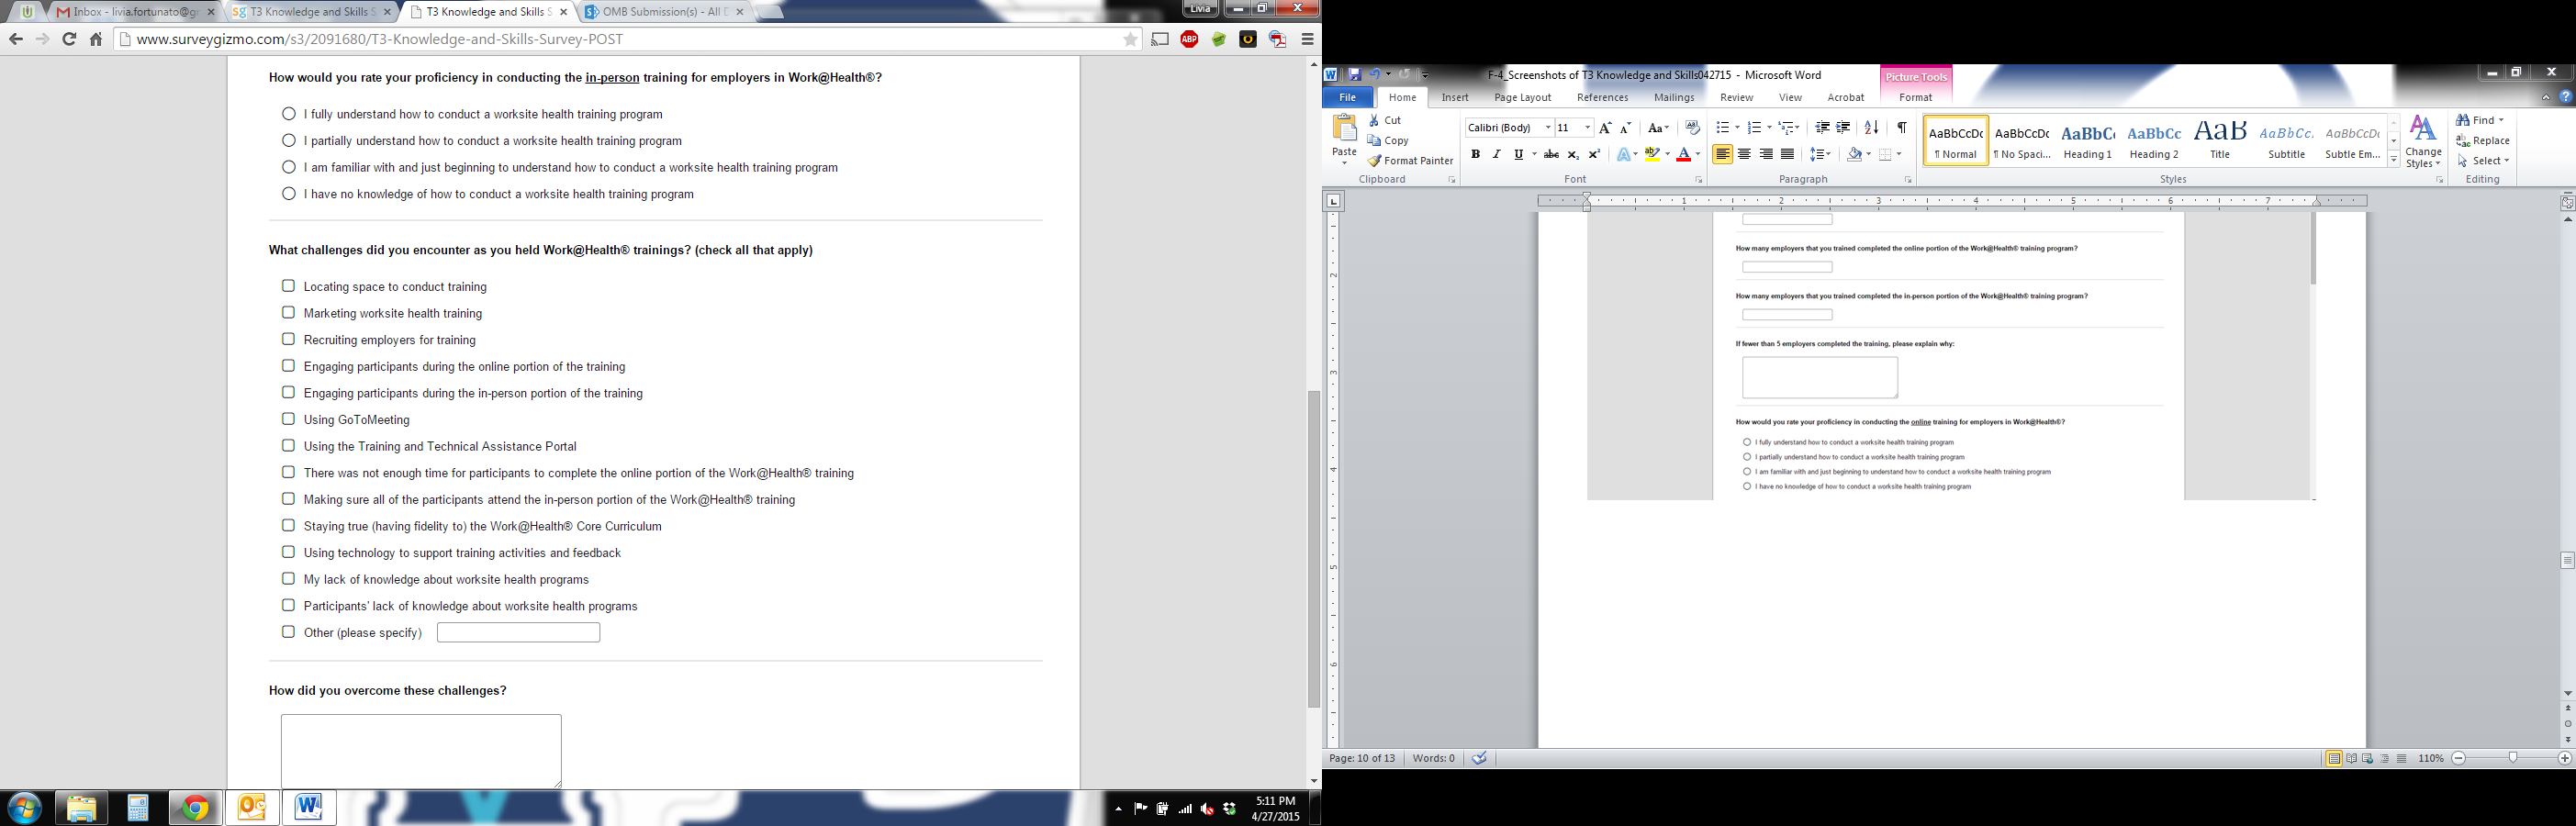Open the Line Spacing dropdown
The image size is (2576, 826).
point(1820,154)
